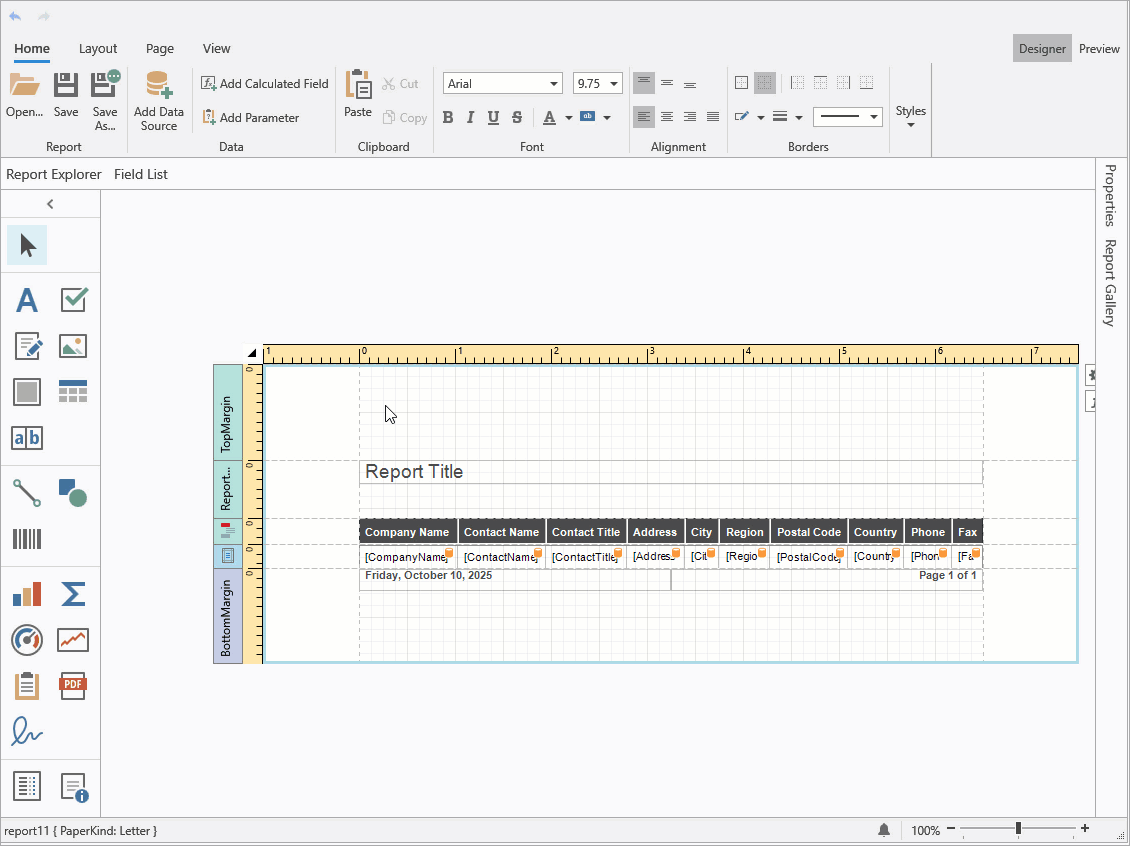Toggle bold formatting in the Font group

tap(448, 117)
